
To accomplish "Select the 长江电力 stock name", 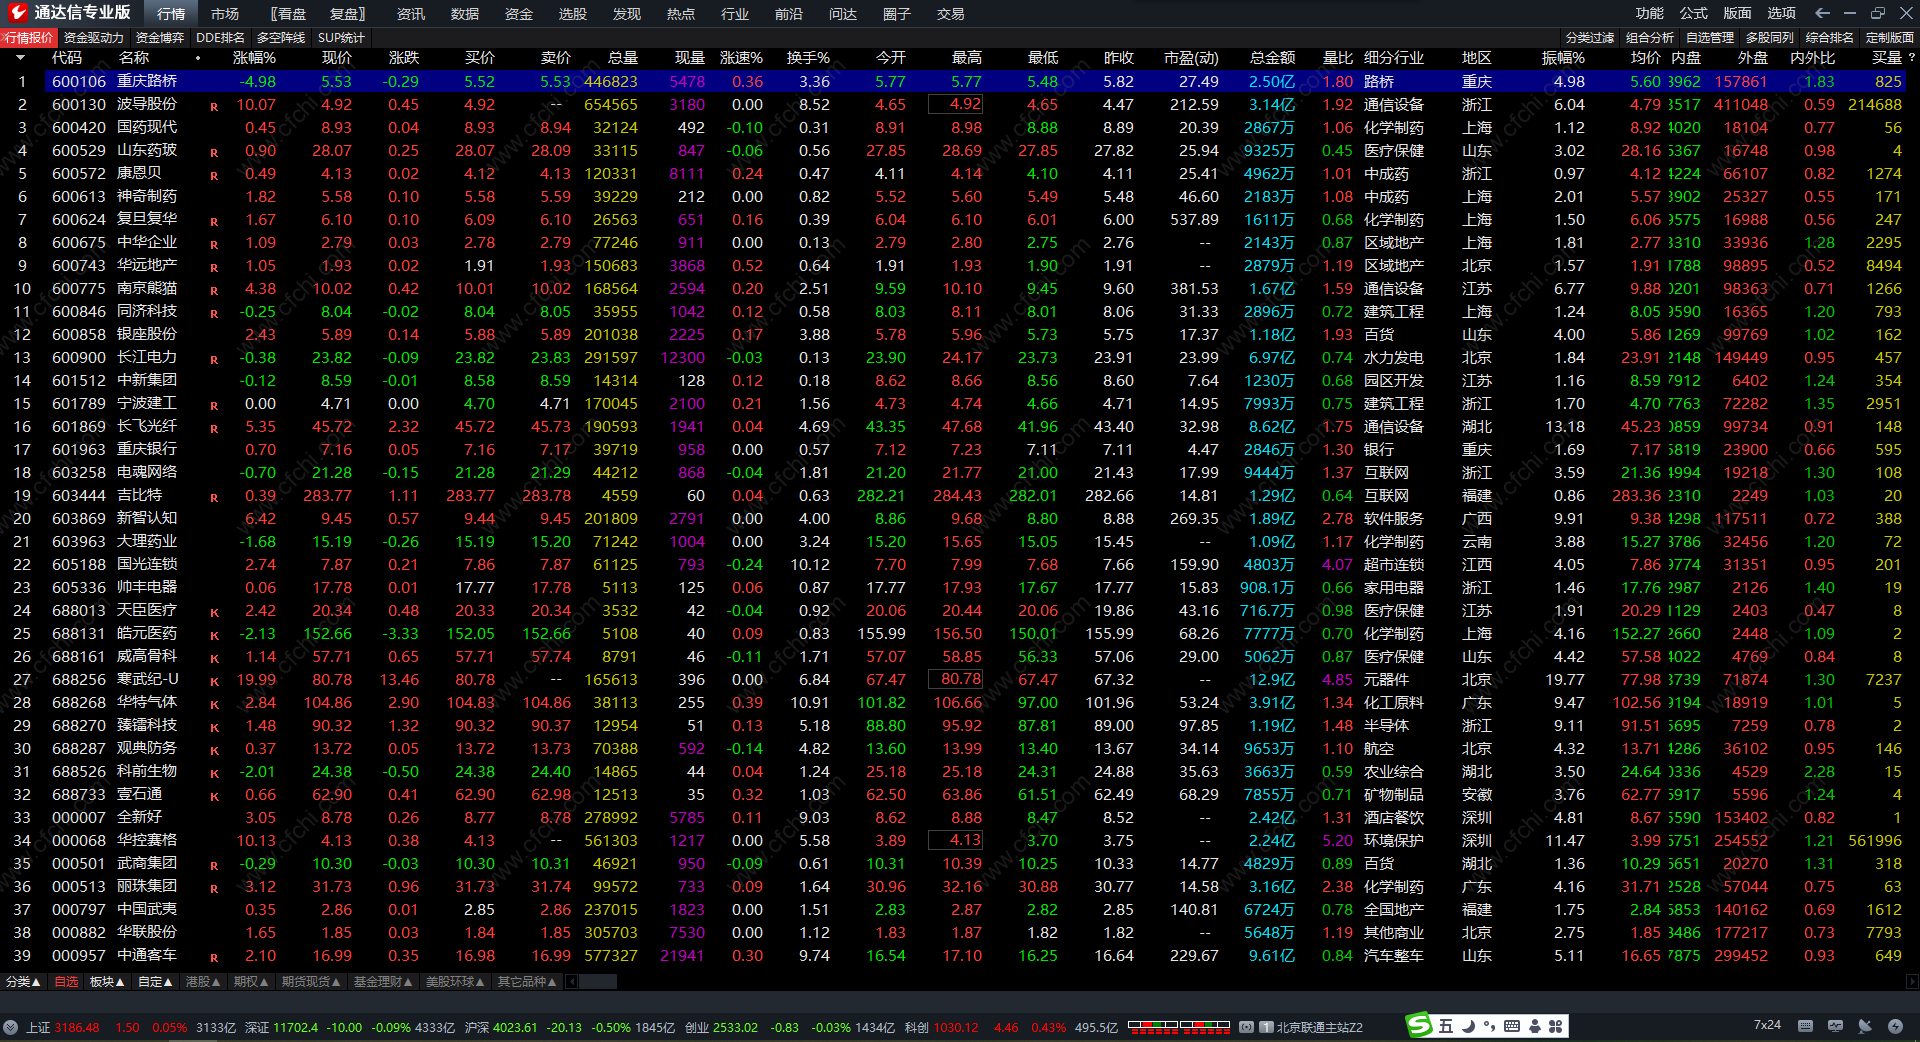I will [x=147, y=357].
